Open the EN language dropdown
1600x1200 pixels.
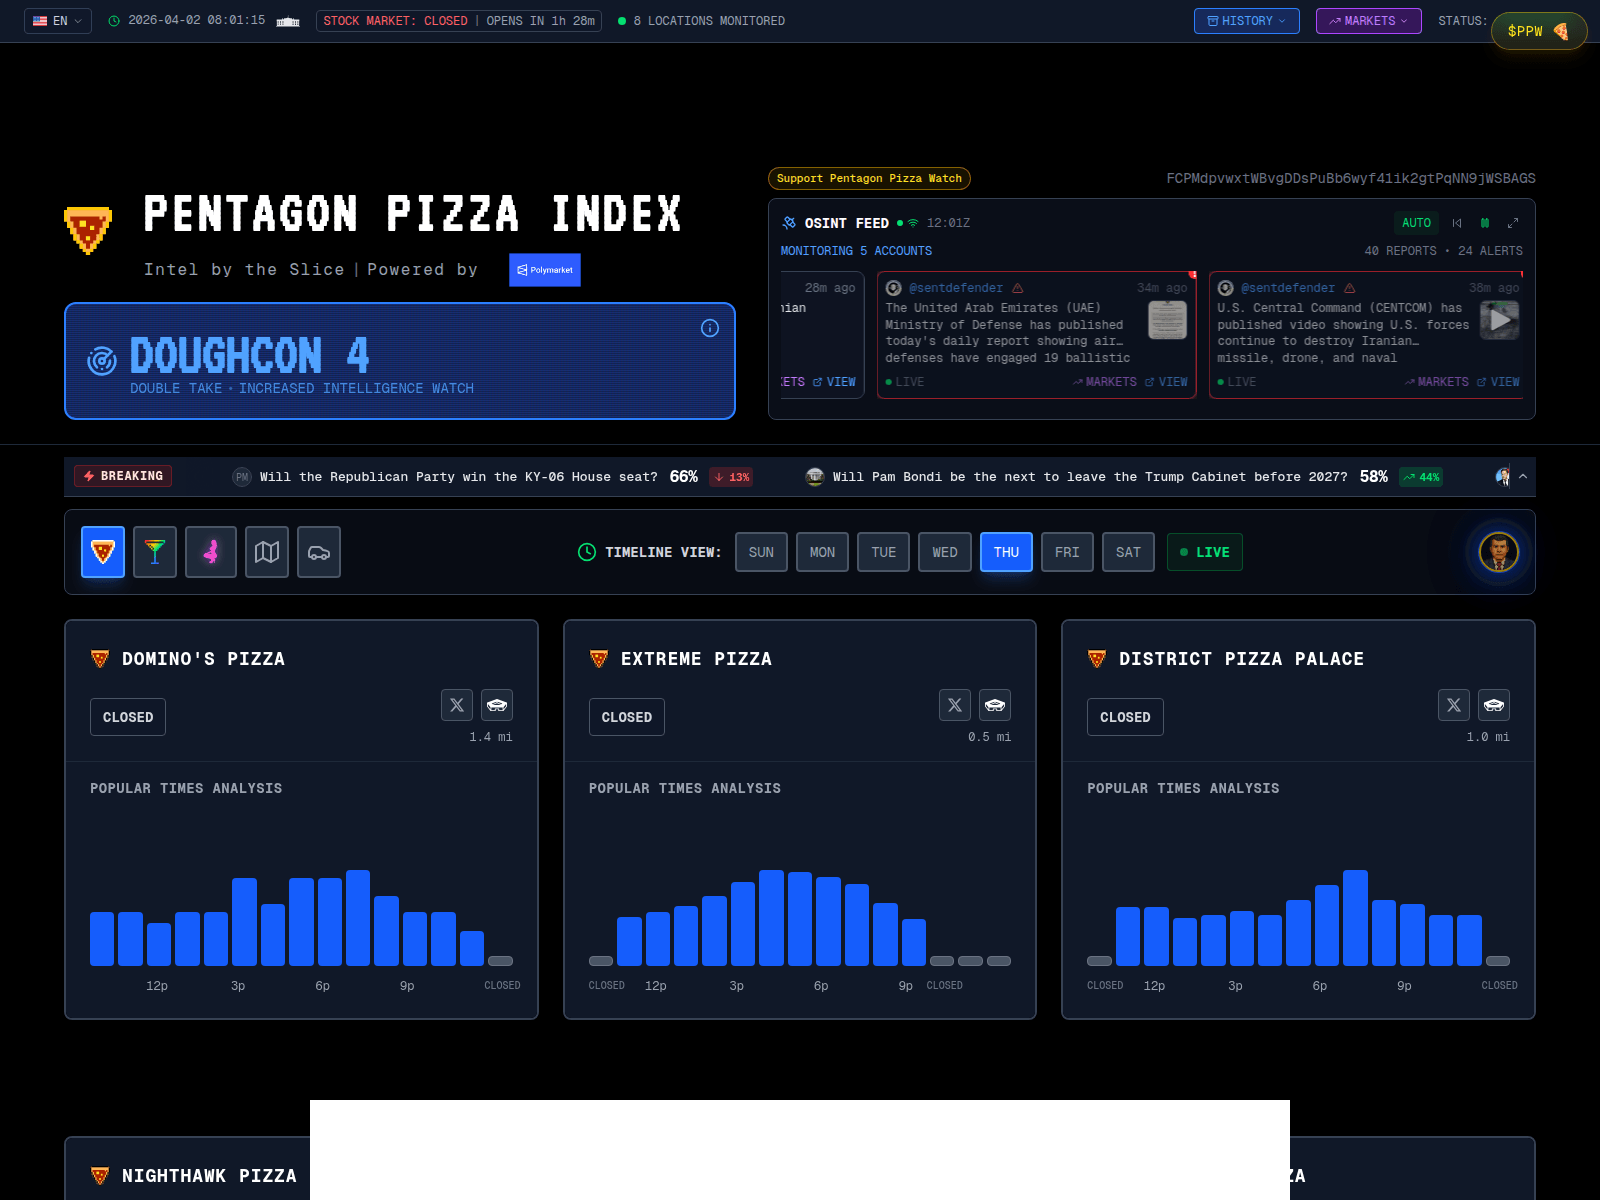pos(58,21)
